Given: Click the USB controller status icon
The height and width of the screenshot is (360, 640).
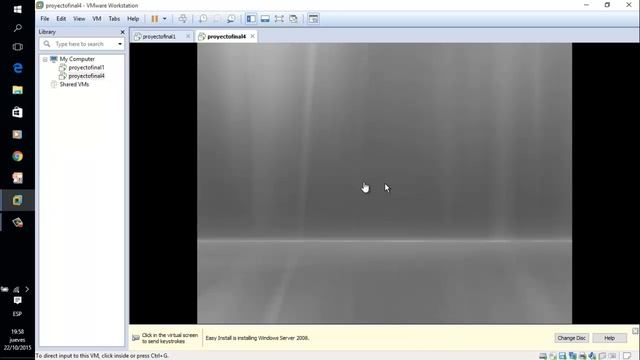Looking at the screenshot, I should click(602, 356).
